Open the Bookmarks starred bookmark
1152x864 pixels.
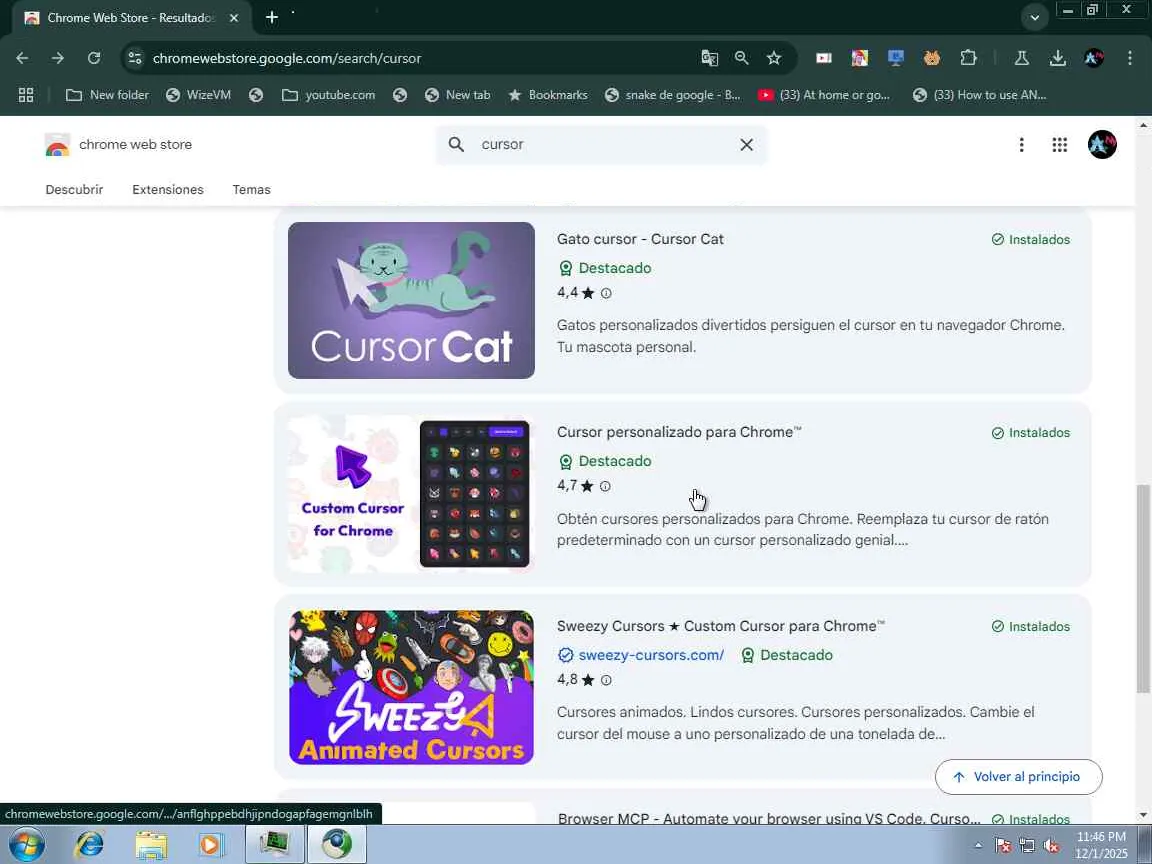click(x=548, y=95)
